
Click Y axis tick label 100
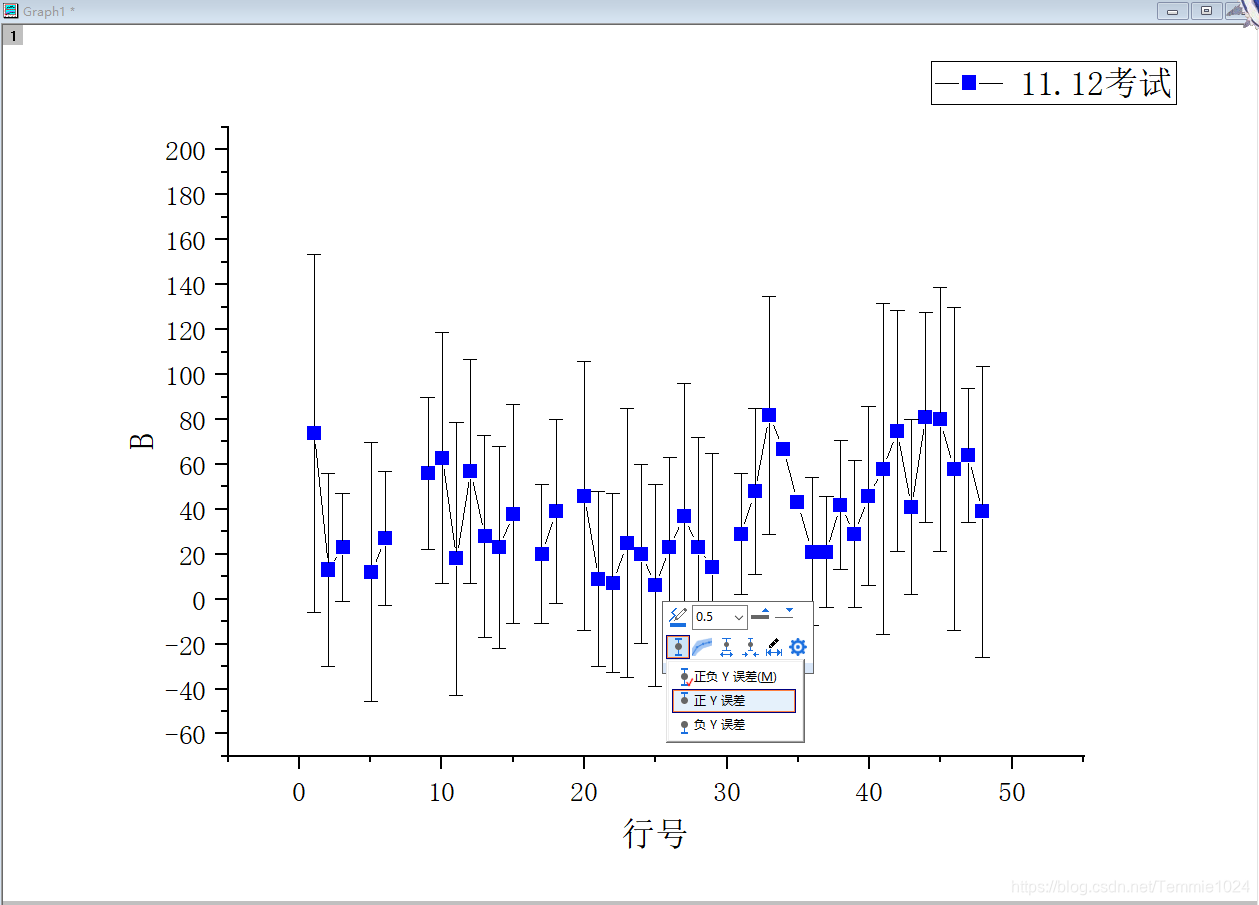pos(185,376)
